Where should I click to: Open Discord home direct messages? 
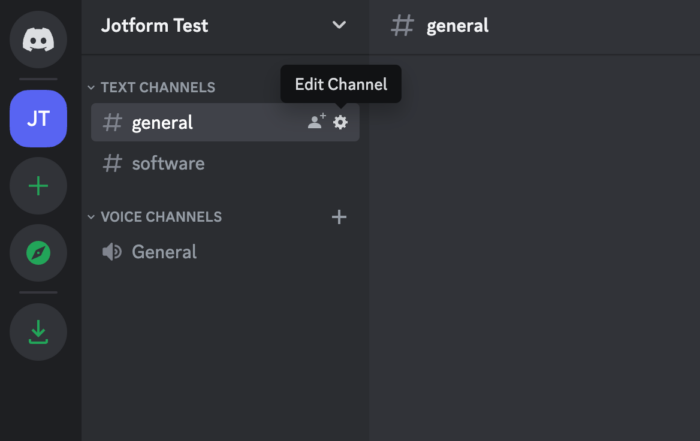click(x=38, y=40)
